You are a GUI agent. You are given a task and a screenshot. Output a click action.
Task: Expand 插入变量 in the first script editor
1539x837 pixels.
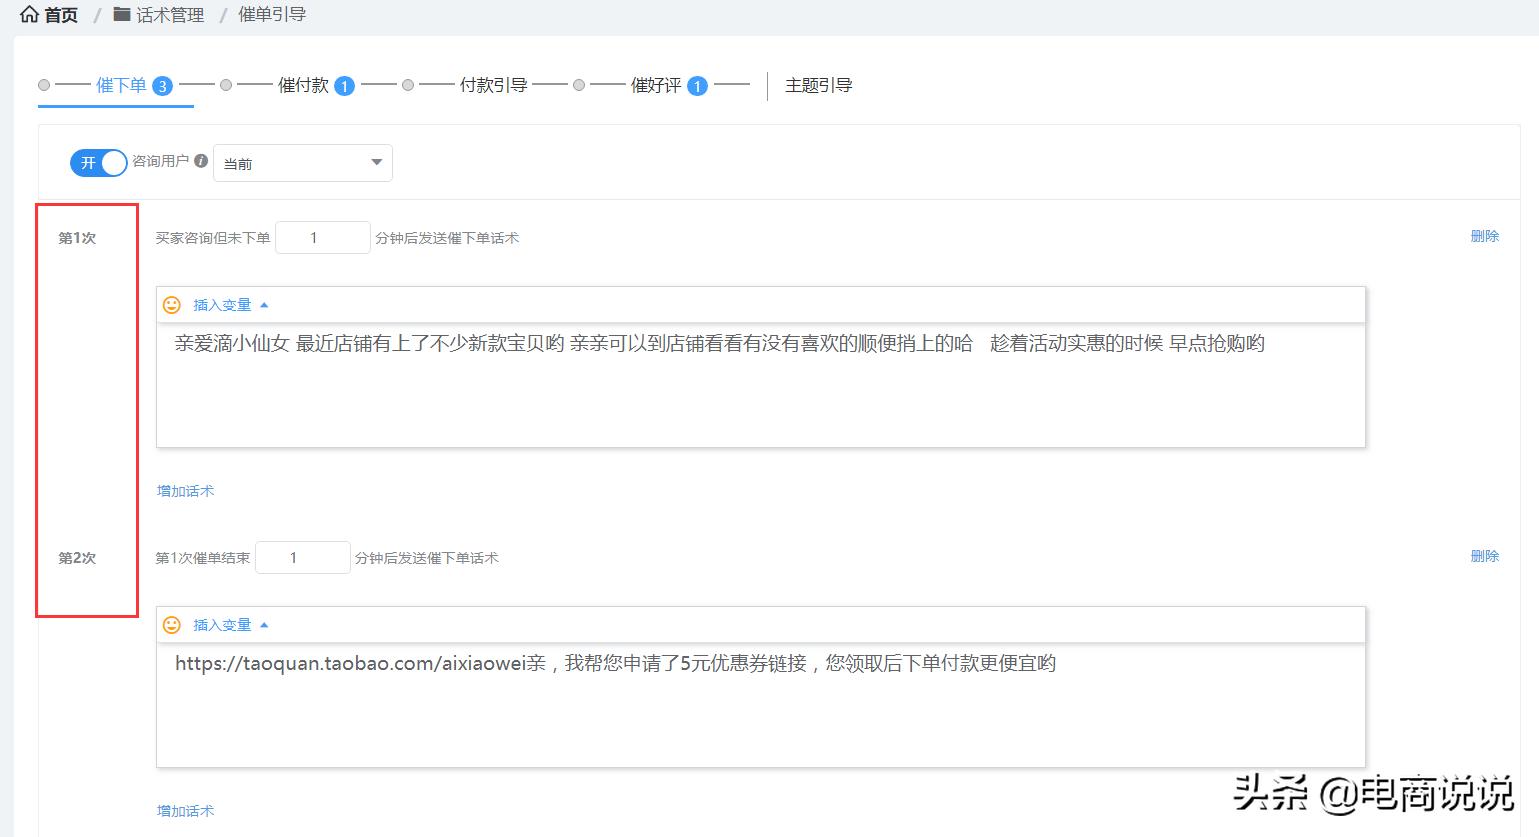[230, 305]
